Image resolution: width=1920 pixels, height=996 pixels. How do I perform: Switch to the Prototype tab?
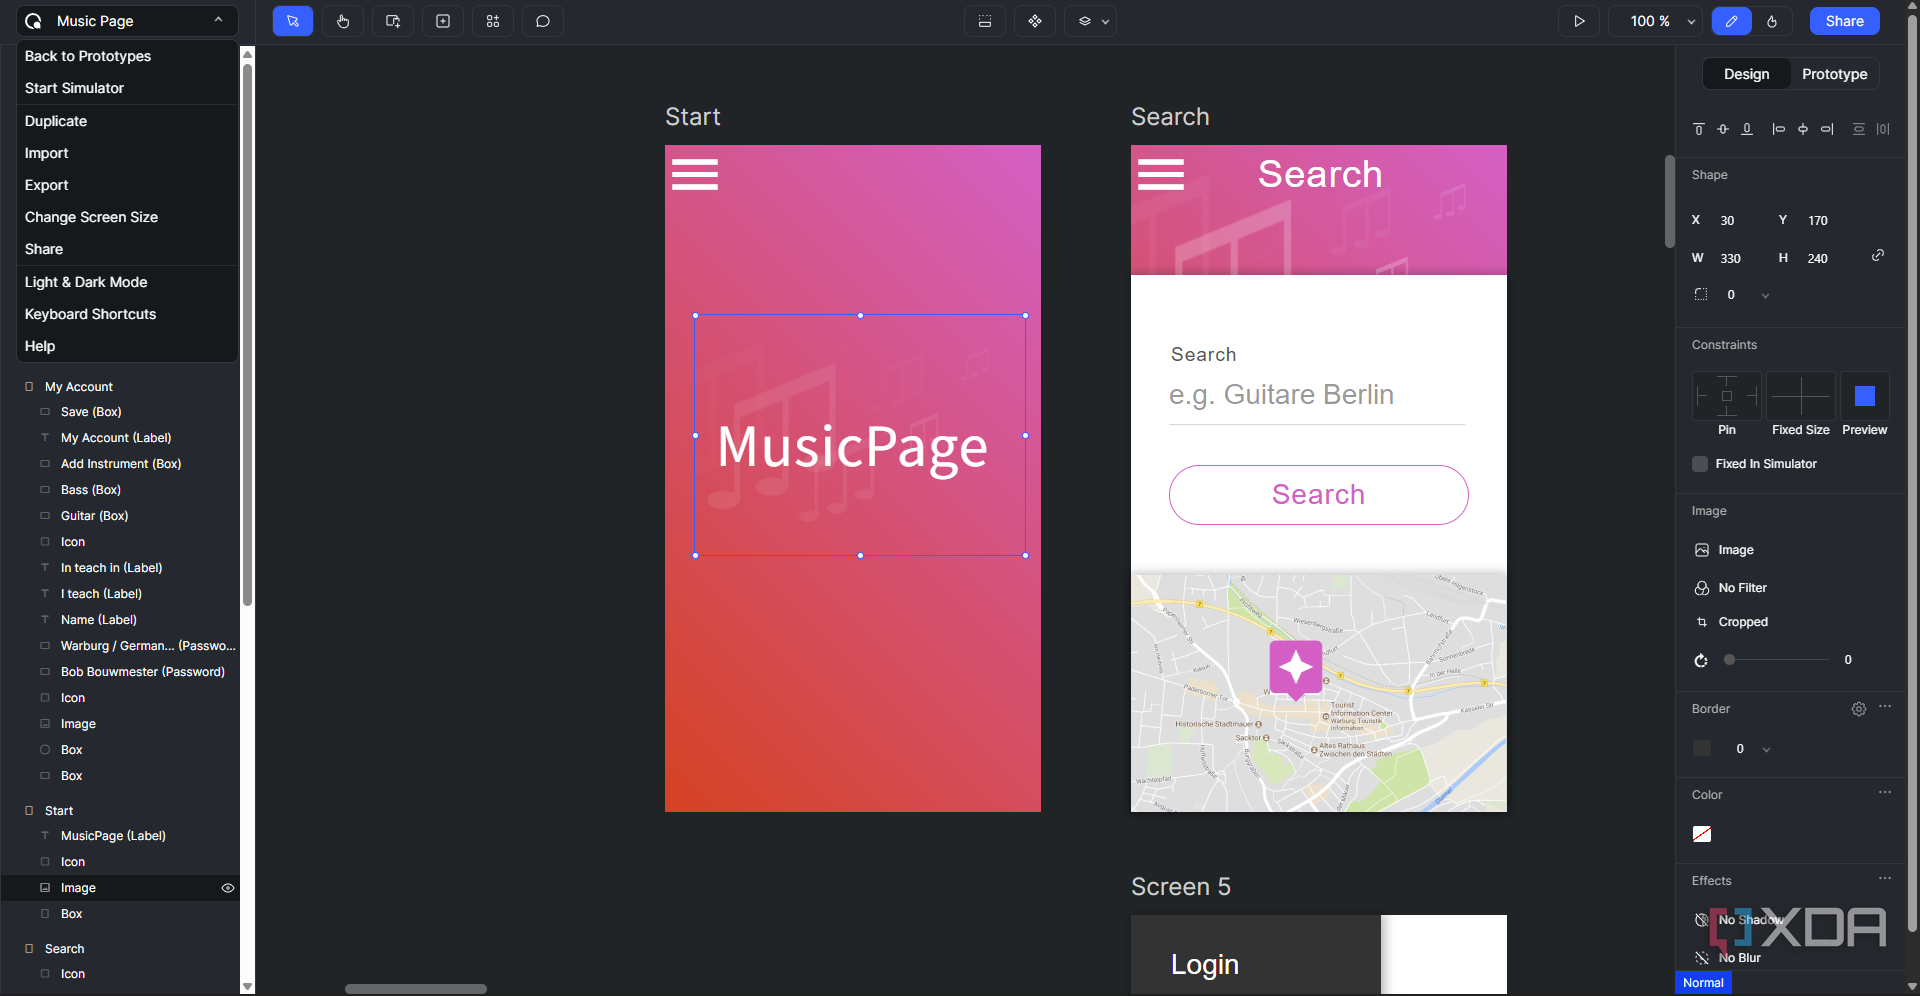coord(1834,74)
